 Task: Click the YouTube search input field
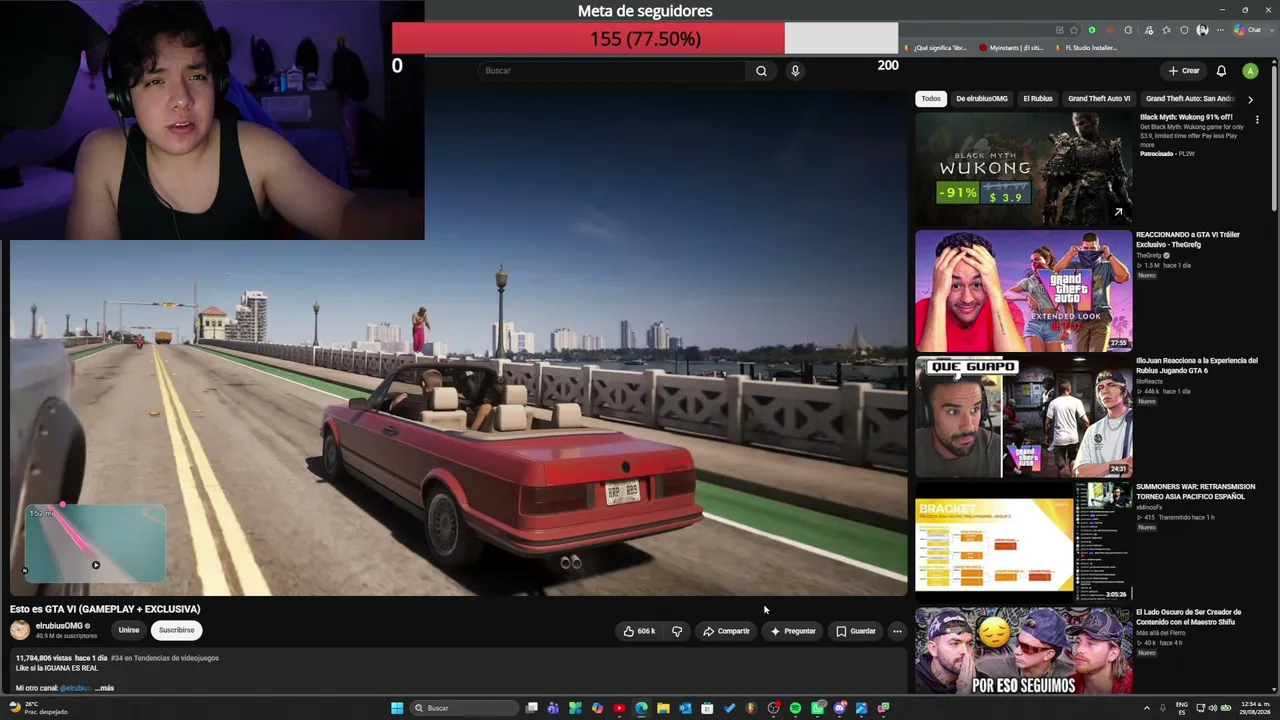click(611, 71)
